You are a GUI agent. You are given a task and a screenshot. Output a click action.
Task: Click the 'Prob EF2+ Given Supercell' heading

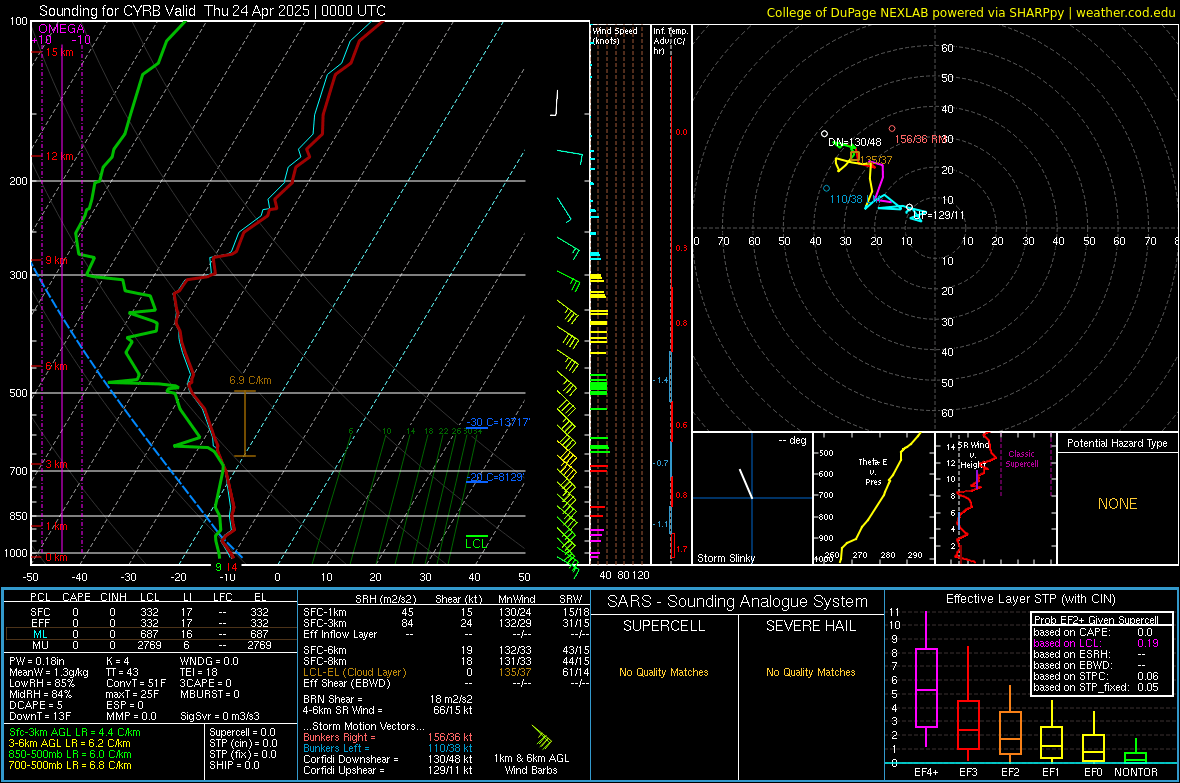coord(1096,620)
